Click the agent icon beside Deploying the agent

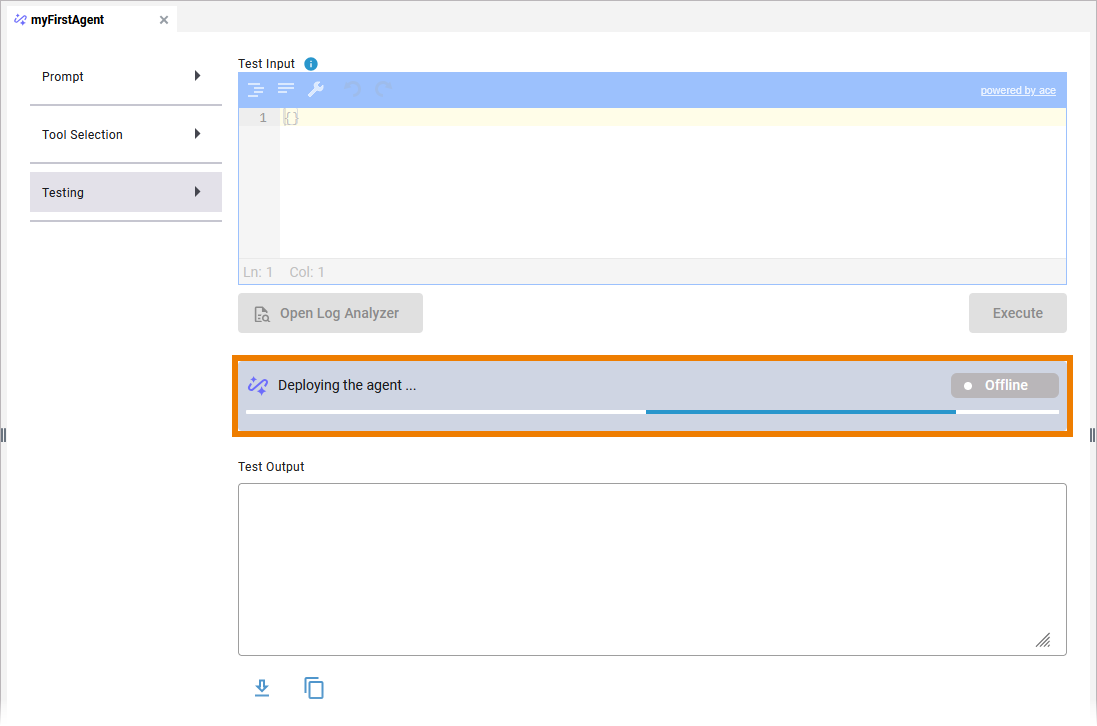[x=257, y=385]
